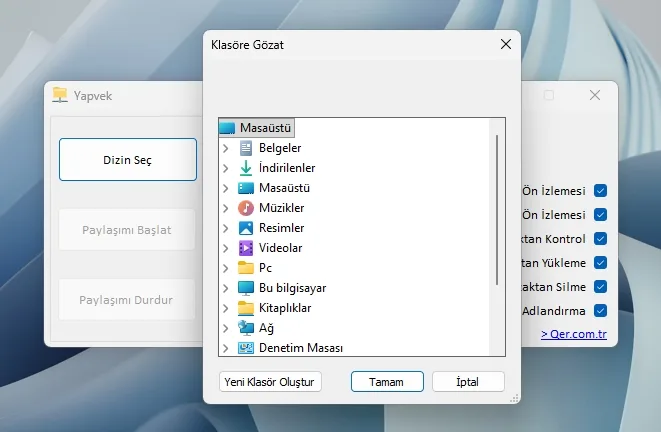Select the Müzikler music note icon

[x=246, y=208]
